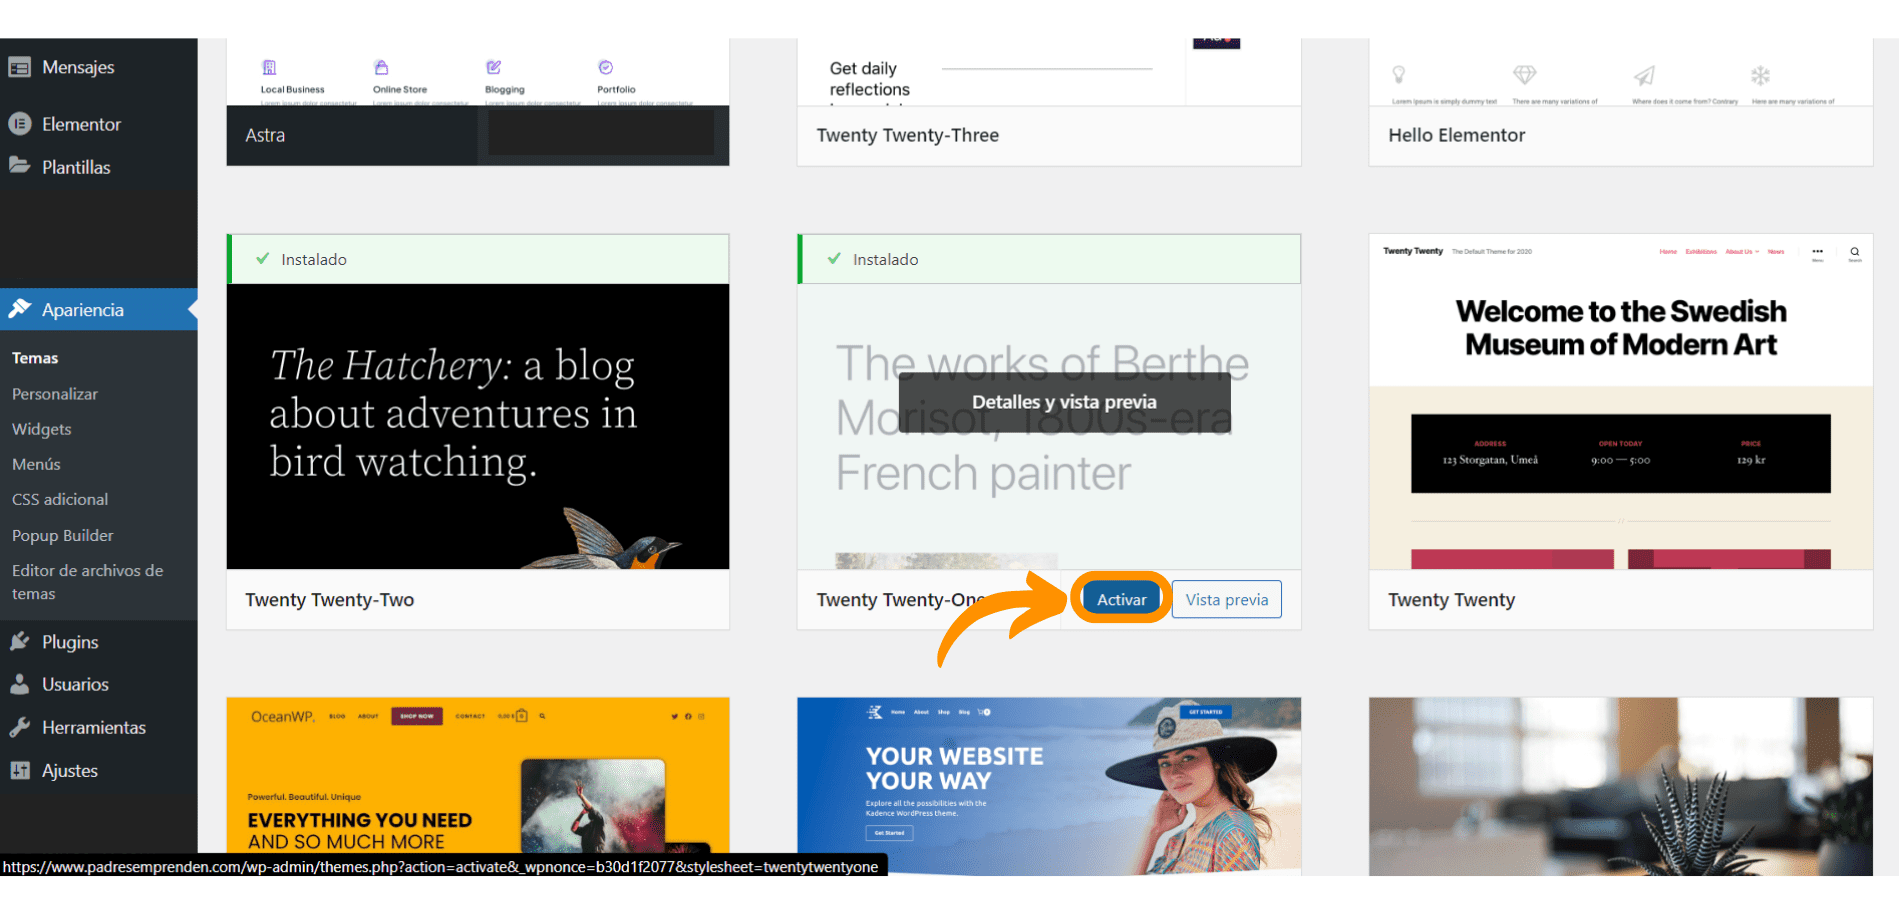The image size is (1899, 914).
Task: Click the search icon in Twenty Twenty preview
Action: point(1854,252)
